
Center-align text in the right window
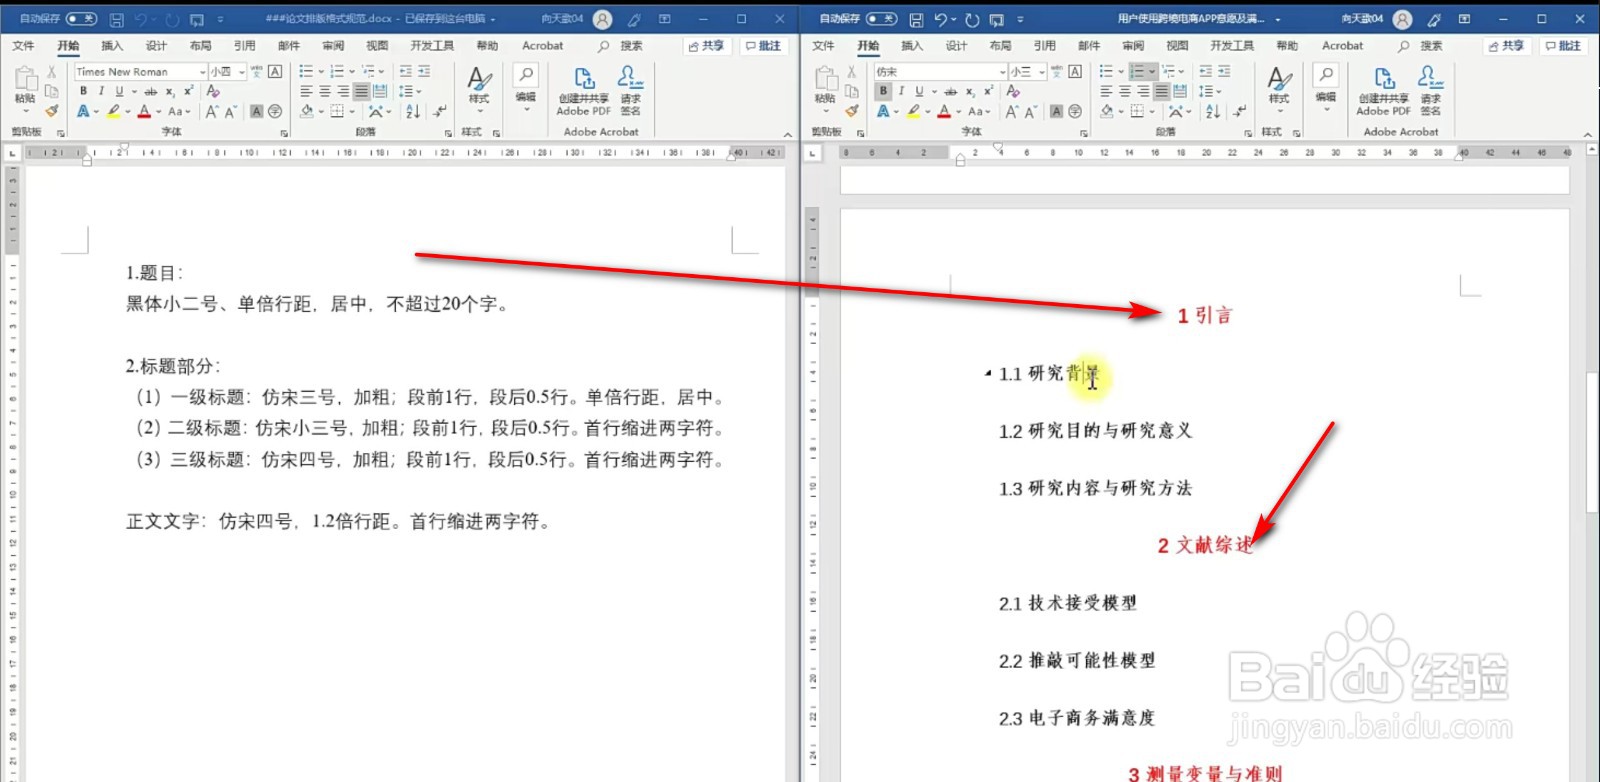[x=1125, y=91]
